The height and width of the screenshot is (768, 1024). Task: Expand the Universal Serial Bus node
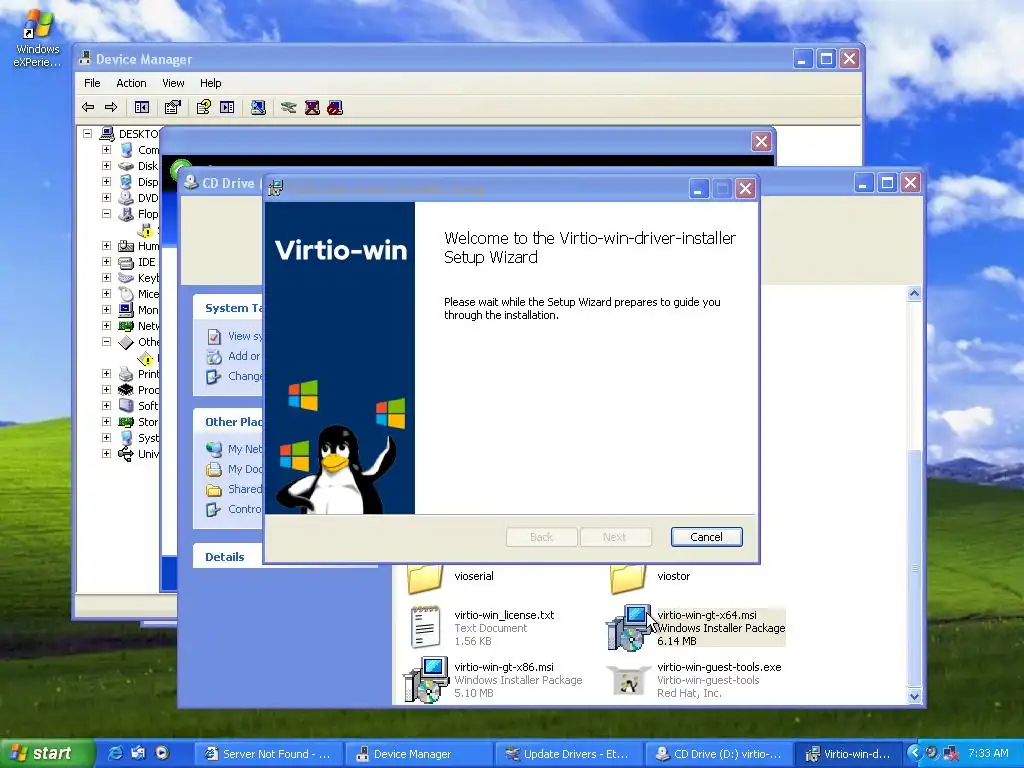tap(106, 453)
